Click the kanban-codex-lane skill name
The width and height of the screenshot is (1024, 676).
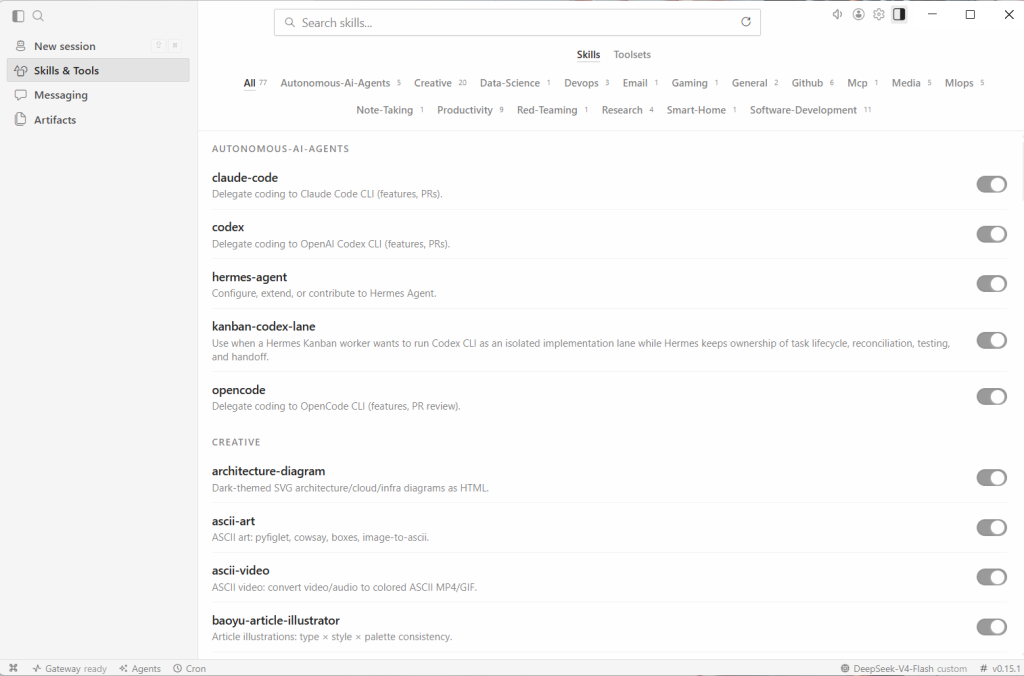click(x=263, y=327)
